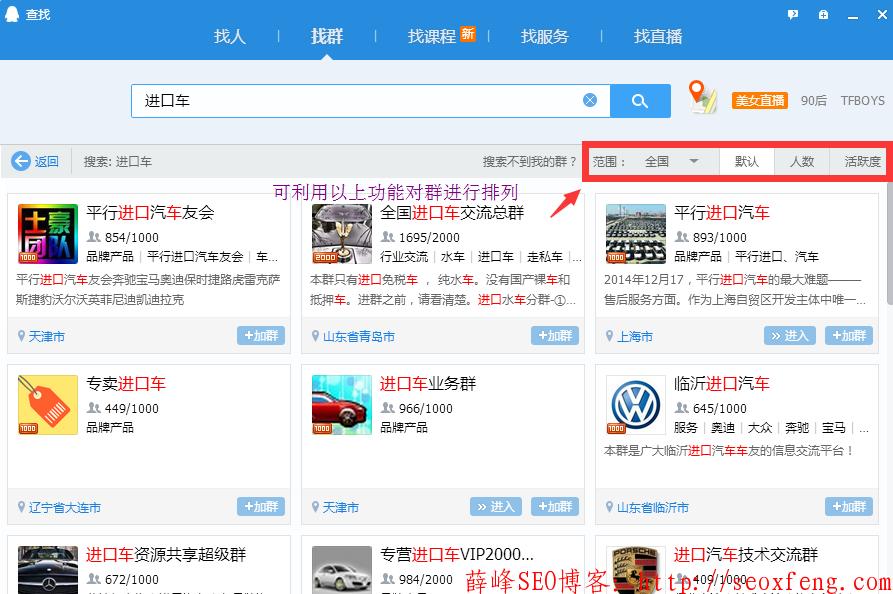The image size is (893, 594).
Task: Switch to the 找人 tab
Action: pos(229,36)
